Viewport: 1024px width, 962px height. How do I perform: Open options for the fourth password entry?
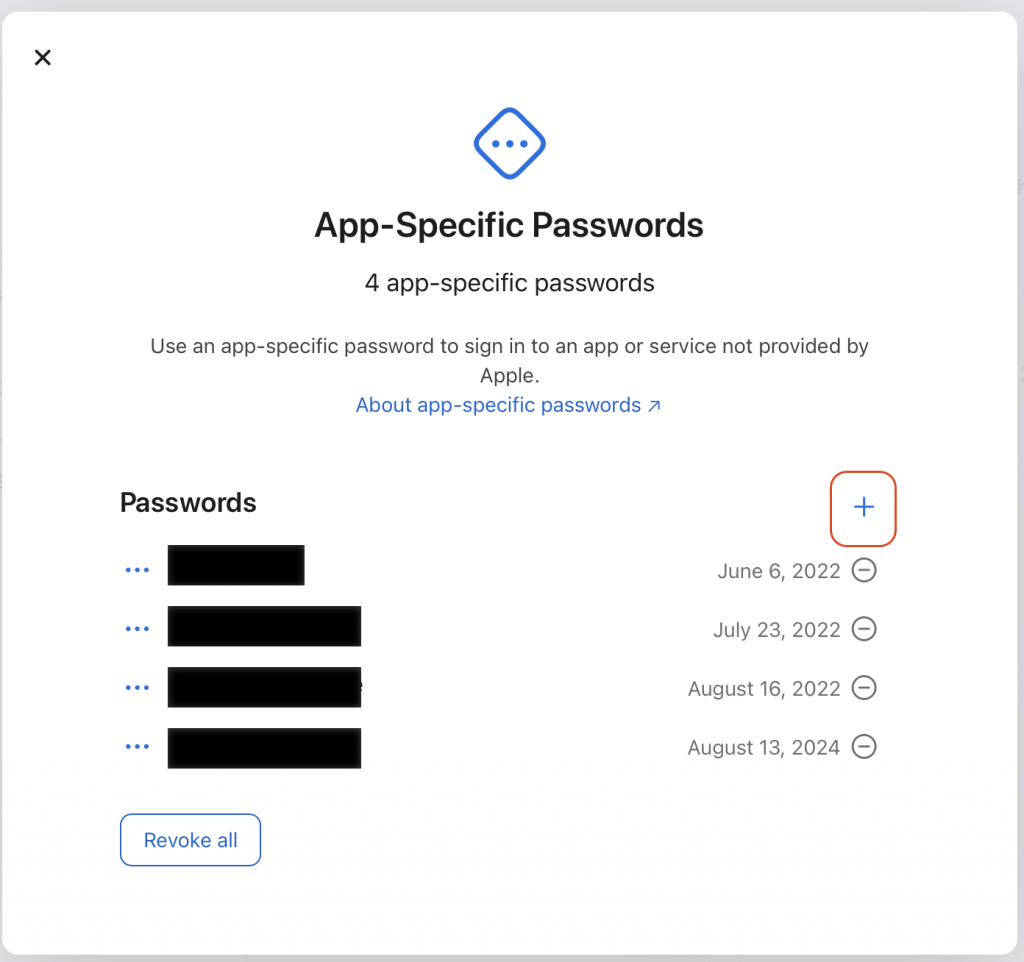tap(137, 746)
